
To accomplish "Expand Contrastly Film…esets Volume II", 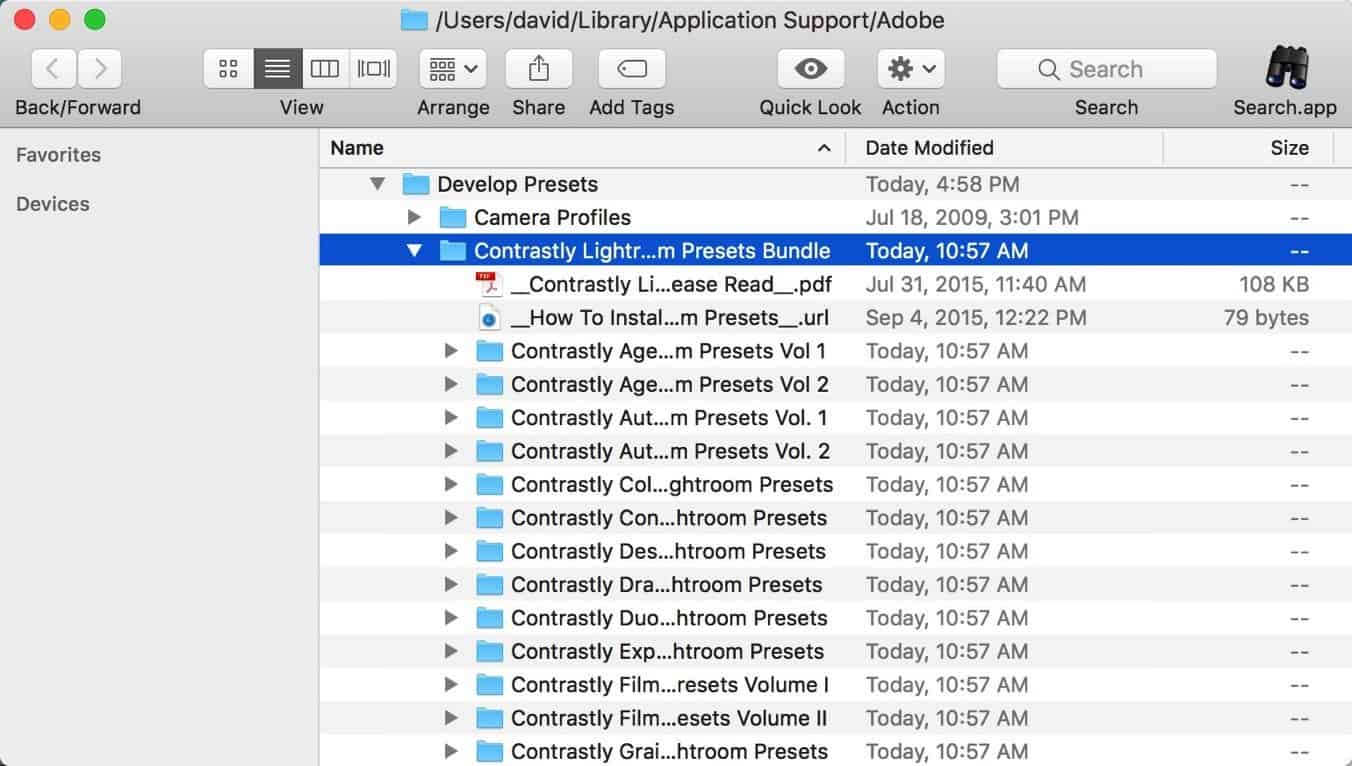I will 451,718.
